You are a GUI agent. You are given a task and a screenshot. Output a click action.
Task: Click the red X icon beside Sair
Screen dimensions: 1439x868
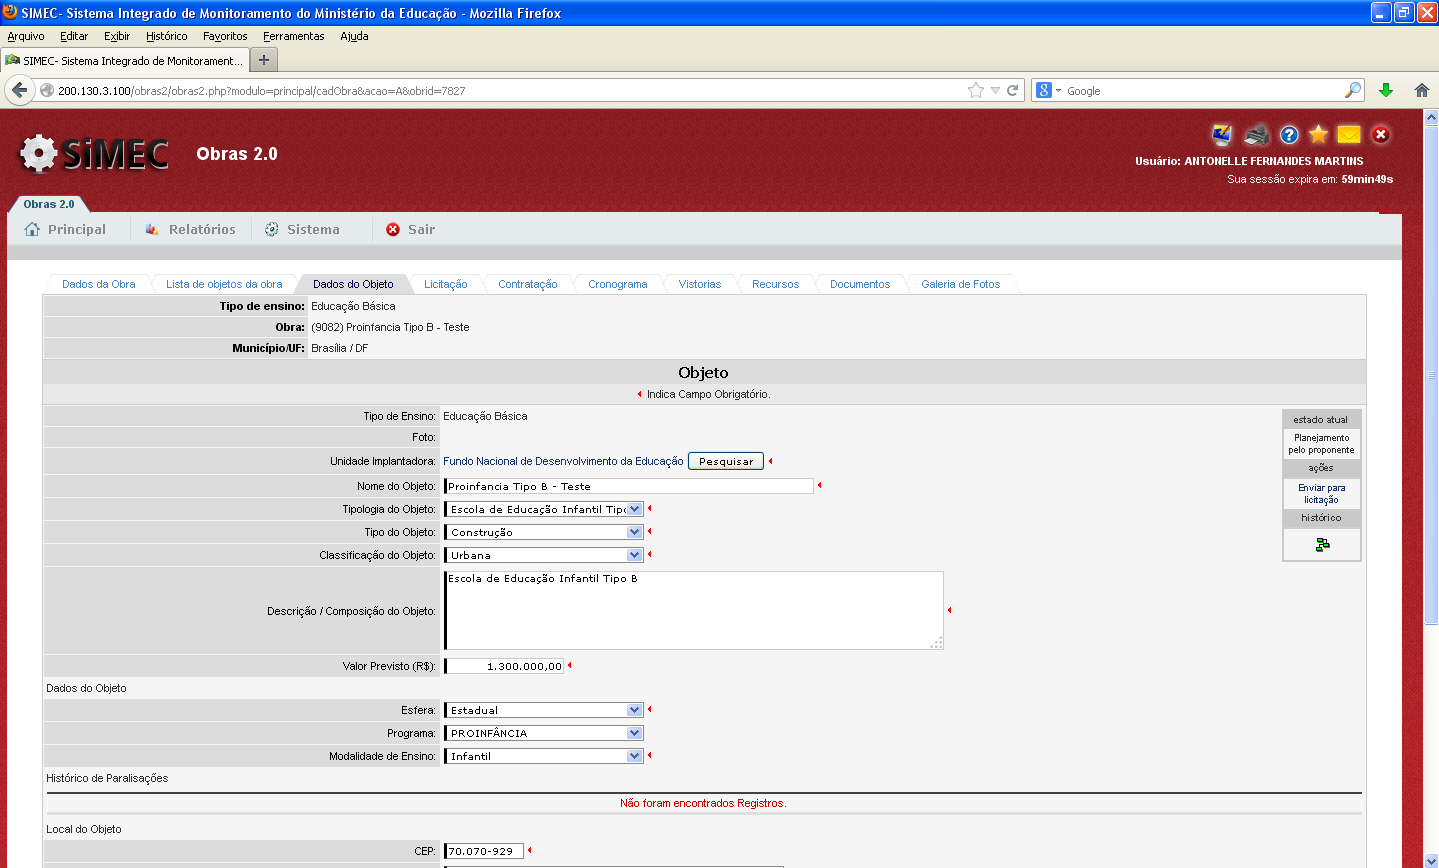tap(393, 229)
